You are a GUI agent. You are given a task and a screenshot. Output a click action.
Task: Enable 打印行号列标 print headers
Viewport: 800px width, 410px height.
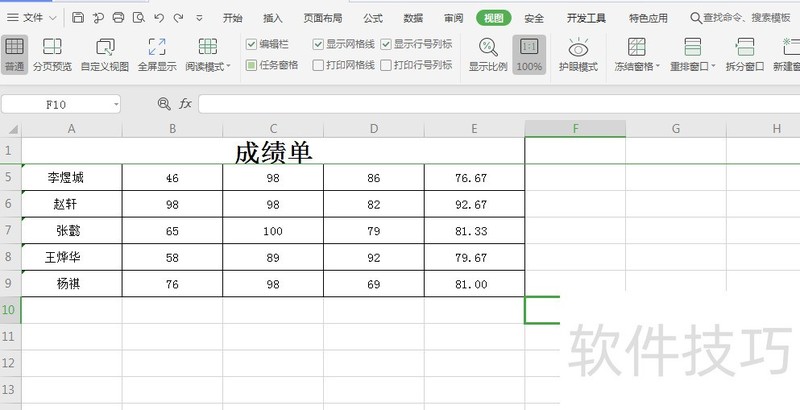386,65
